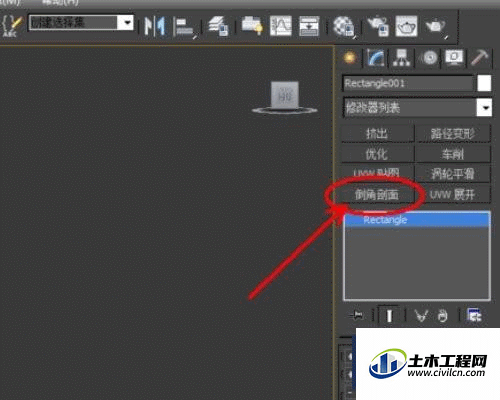500x400 pixels.
Task: Click the Mirror tool icon
Action: [x=155, y=26]
